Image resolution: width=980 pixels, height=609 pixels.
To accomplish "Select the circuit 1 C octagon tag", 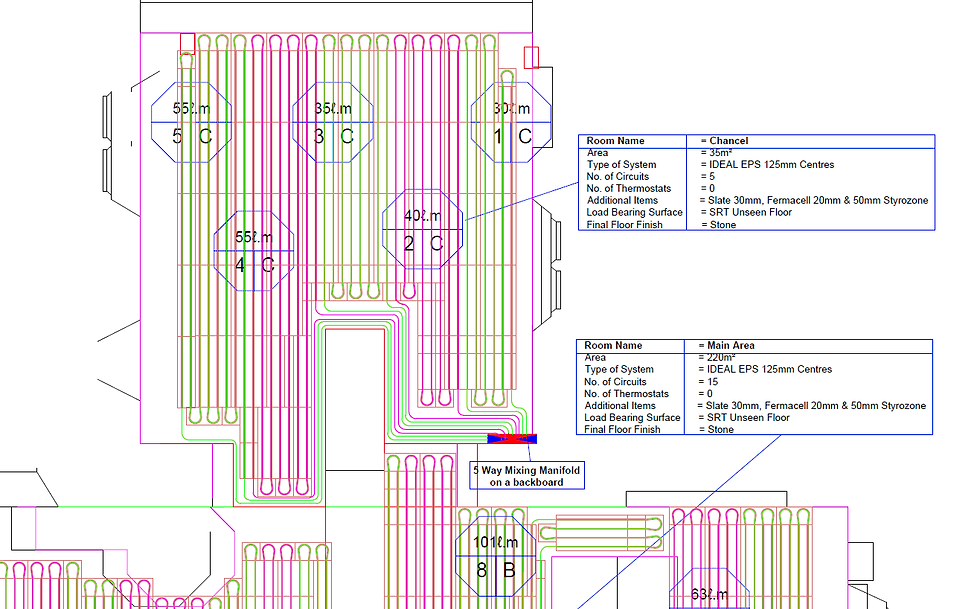I will [511, 123].
